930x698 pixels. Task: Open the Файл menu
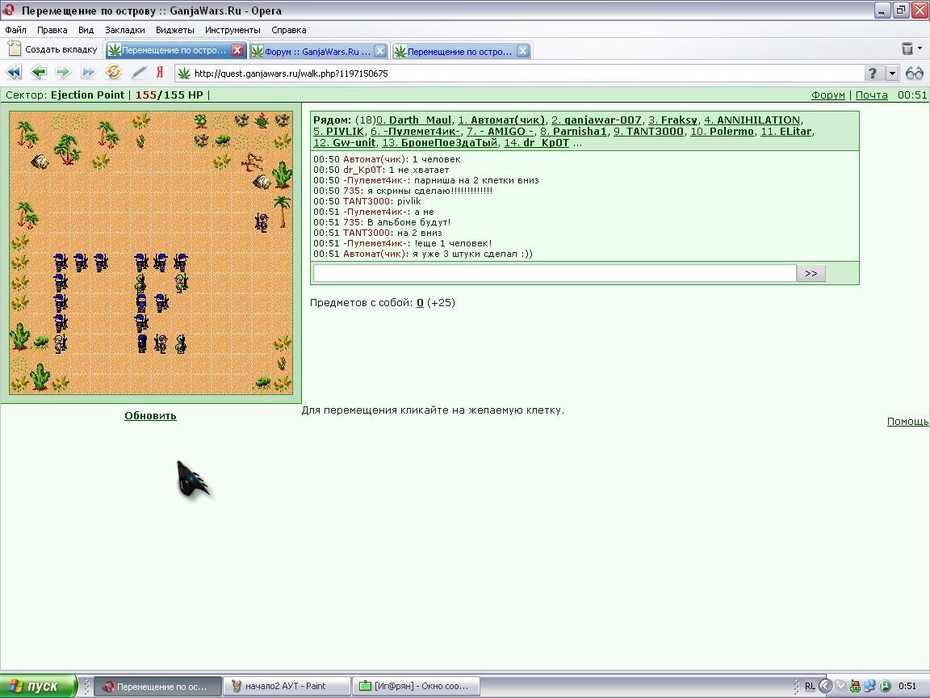[15, 30]
